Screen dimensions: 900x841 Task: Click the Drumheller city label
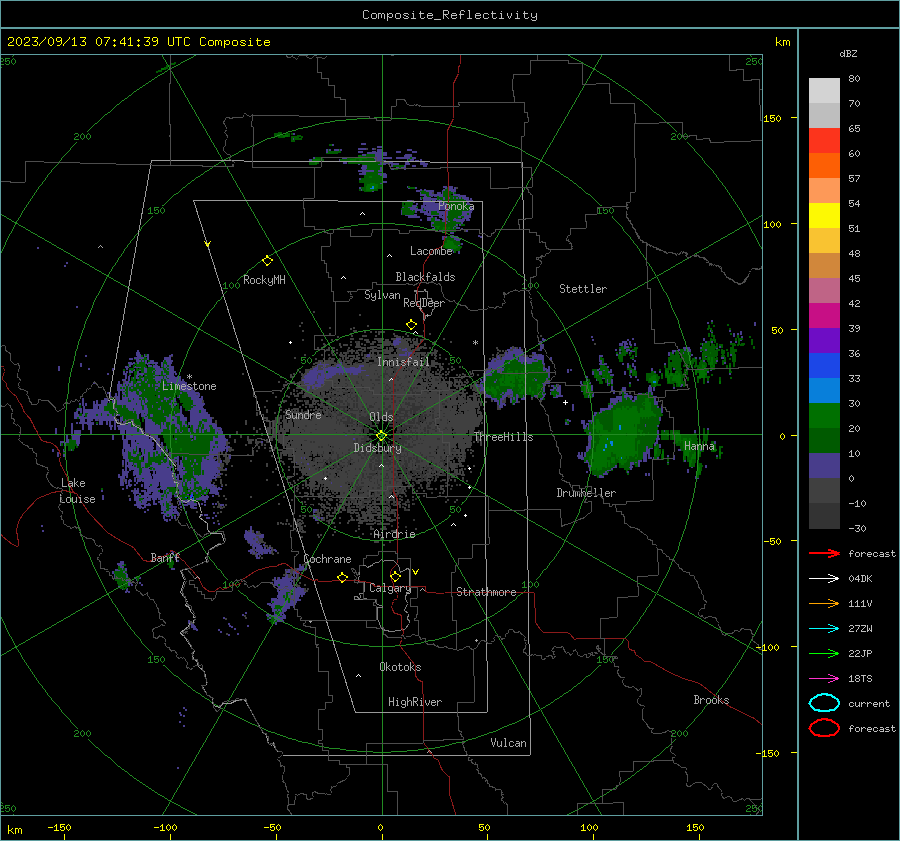tap(586, 493)
